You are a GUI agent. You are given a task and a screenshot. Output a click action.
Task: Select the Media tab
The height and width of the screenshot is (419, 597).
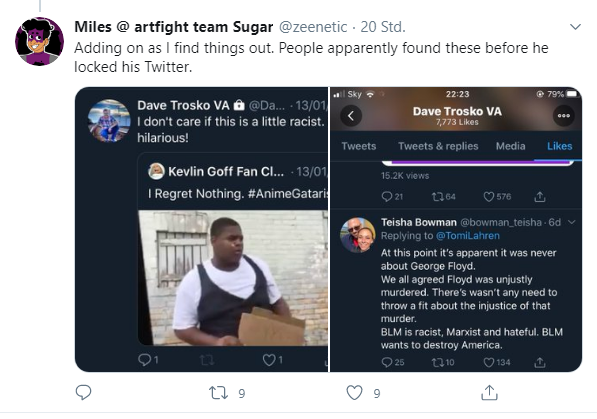tap(510, 146)
